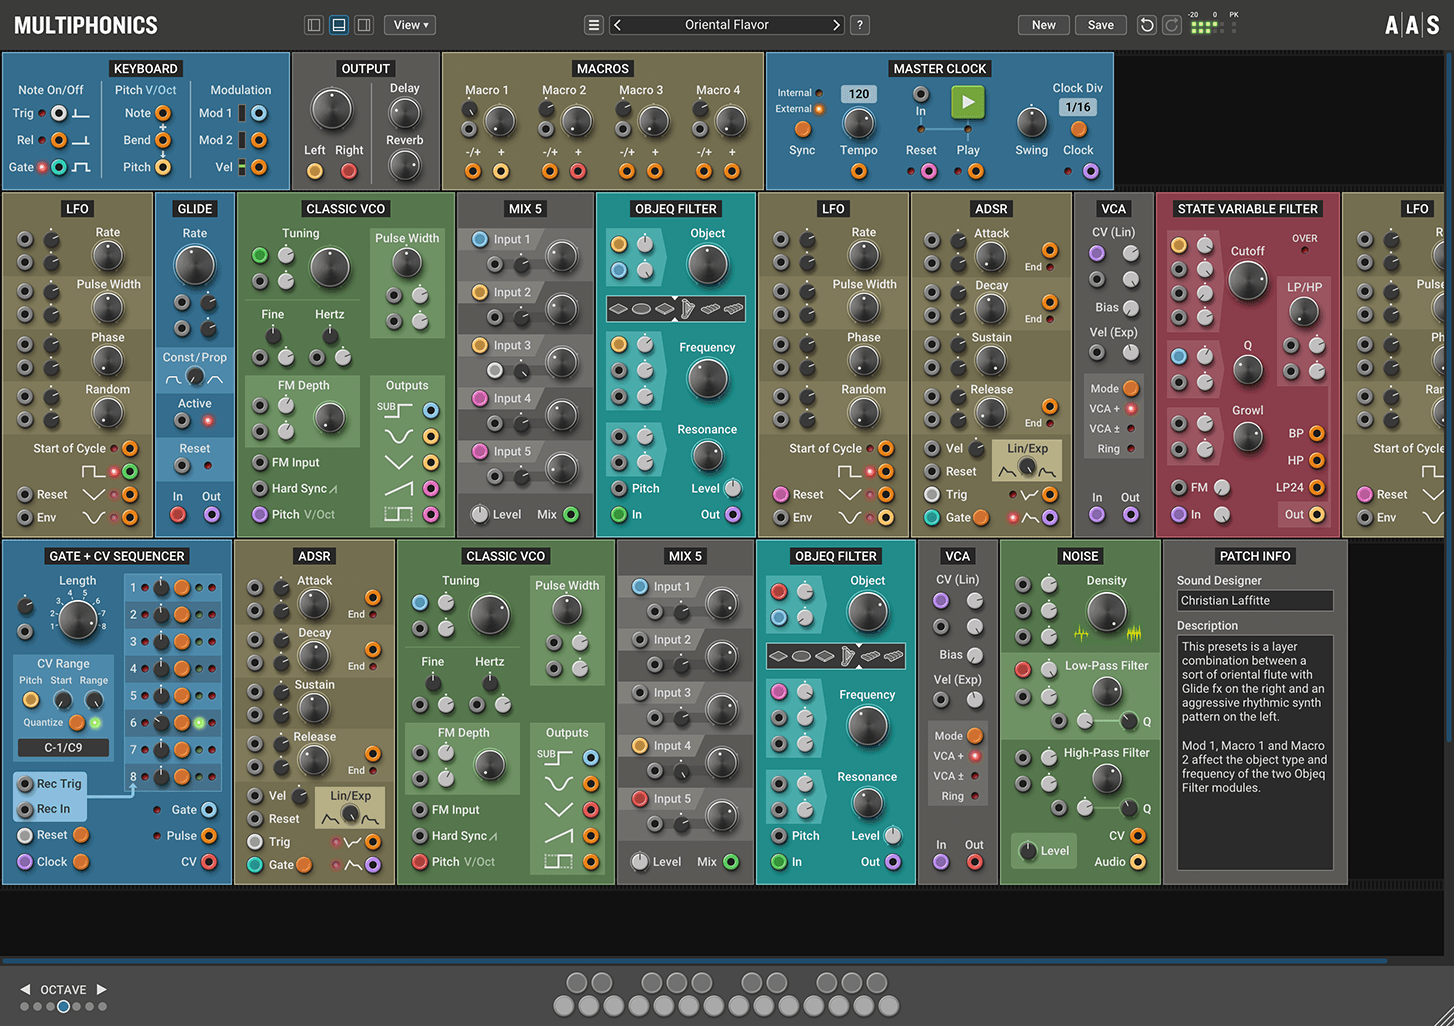The image size is (1454, 1026).
Task: Click the left octave arrow at the bottom
Action: point(23,988)
